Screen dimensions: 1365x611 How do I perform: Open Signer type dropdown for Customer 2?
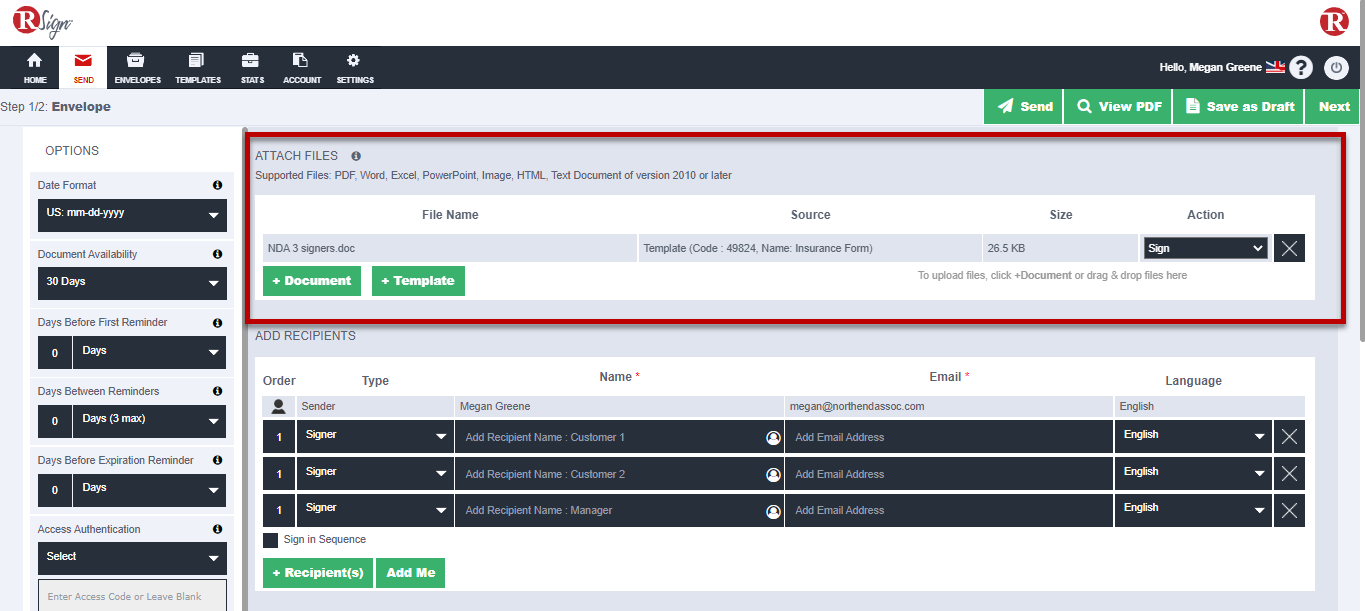click(x=375, y=474)
